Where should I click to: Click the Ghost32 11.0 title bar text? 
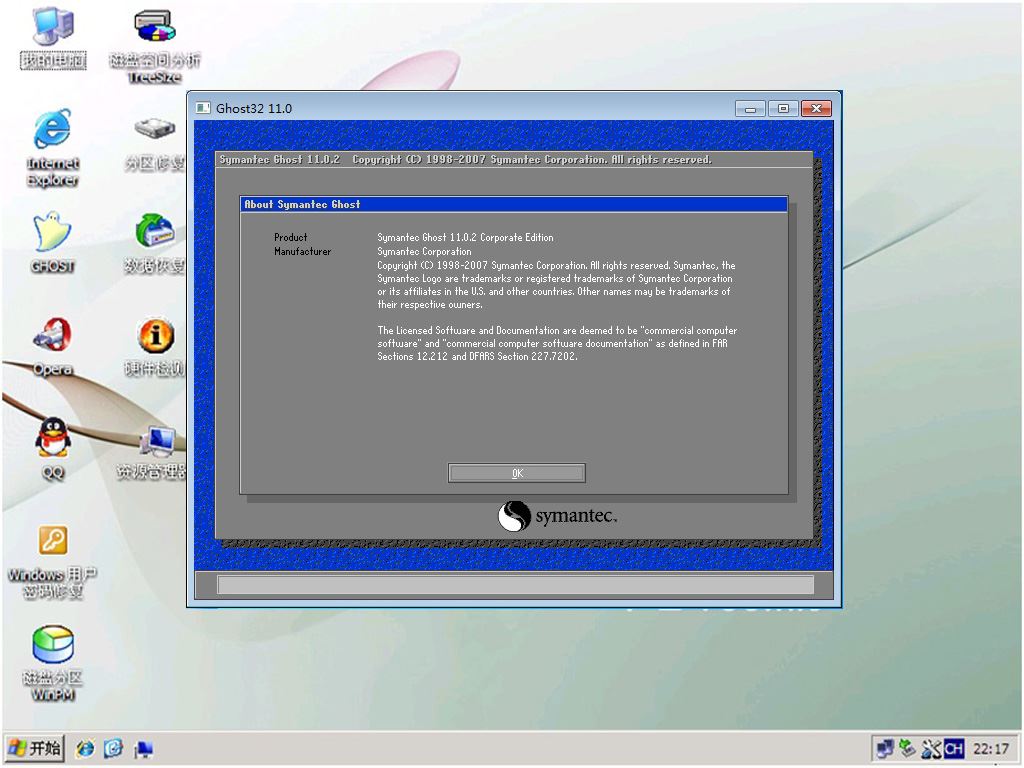(x=254, y=108)
